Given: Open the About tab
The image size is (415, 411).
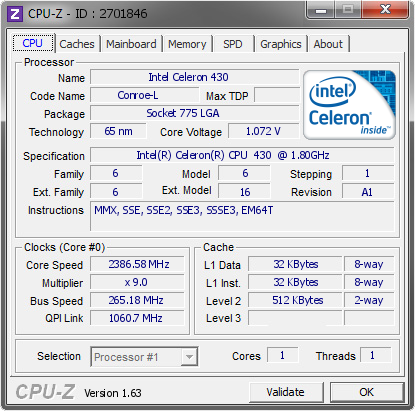Looking at the screenshot, I should pyautogui.click(x=328, y=44).
